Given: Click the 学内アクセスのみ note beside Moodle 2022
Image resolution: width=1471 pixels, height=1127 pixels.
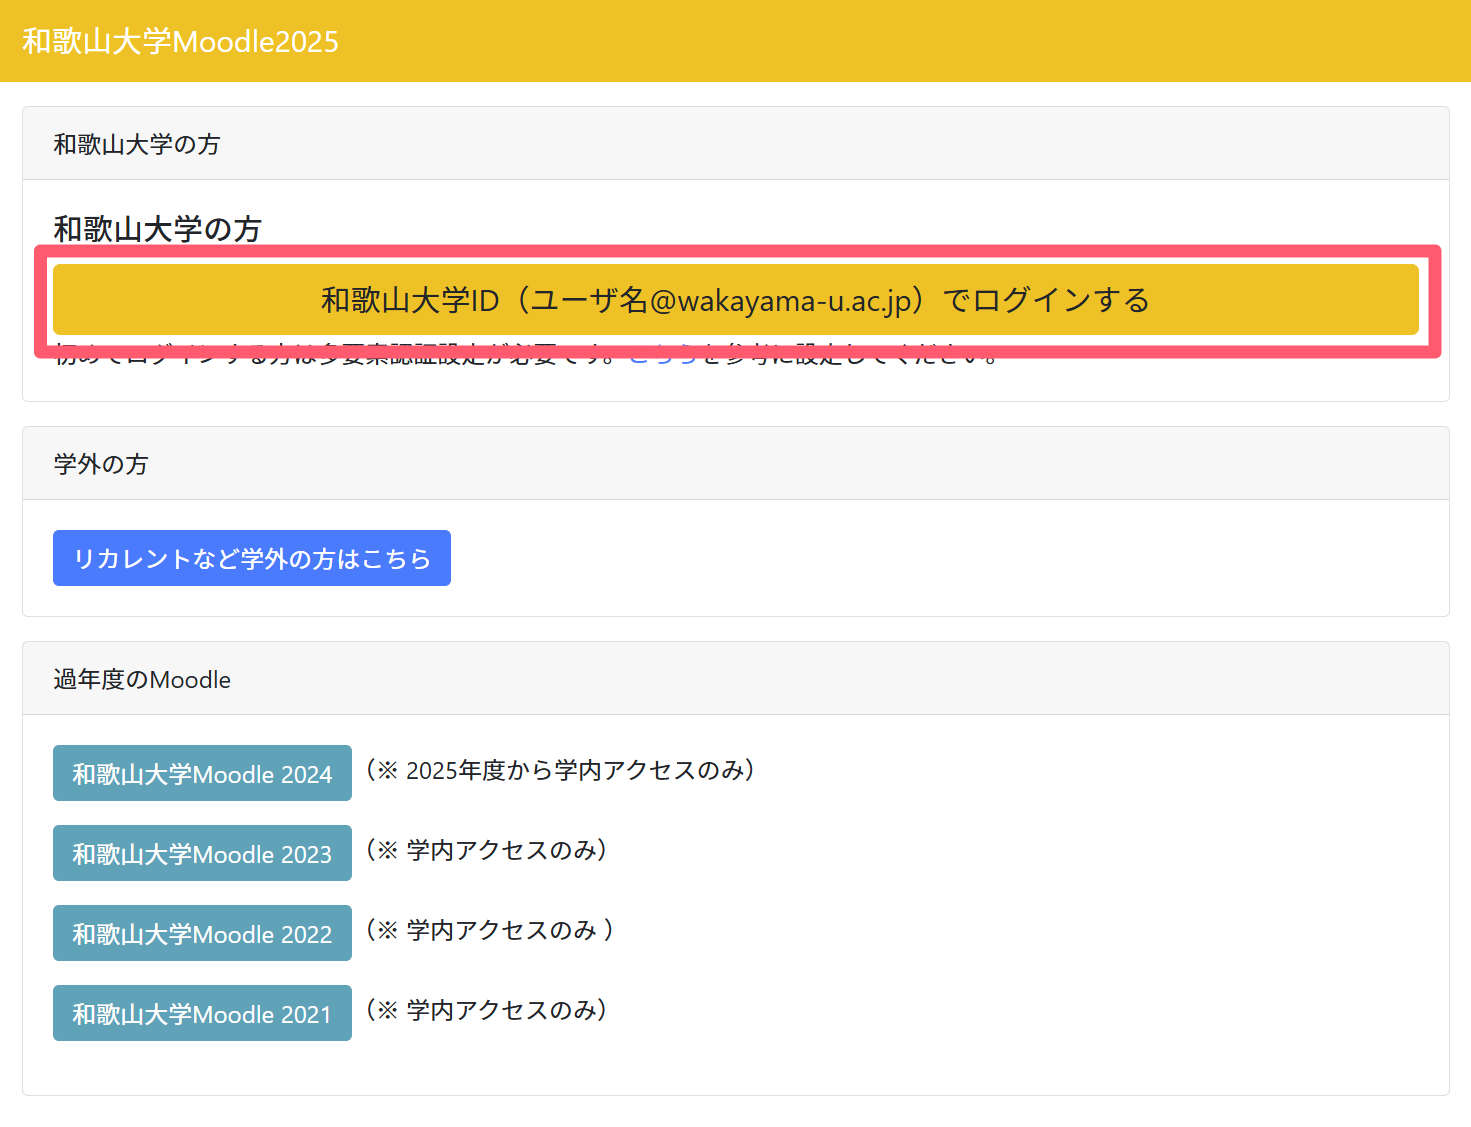Looking at the screenshot, I should [490, 930].
